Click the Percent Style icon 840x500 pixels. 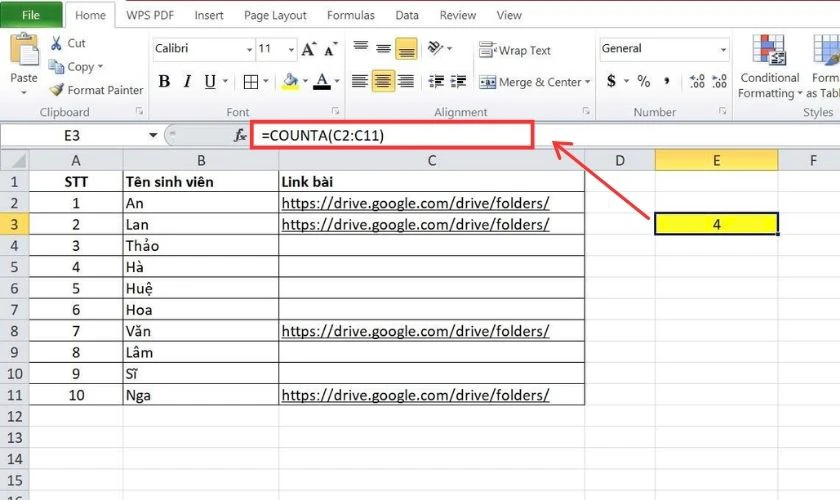(643, 81)
